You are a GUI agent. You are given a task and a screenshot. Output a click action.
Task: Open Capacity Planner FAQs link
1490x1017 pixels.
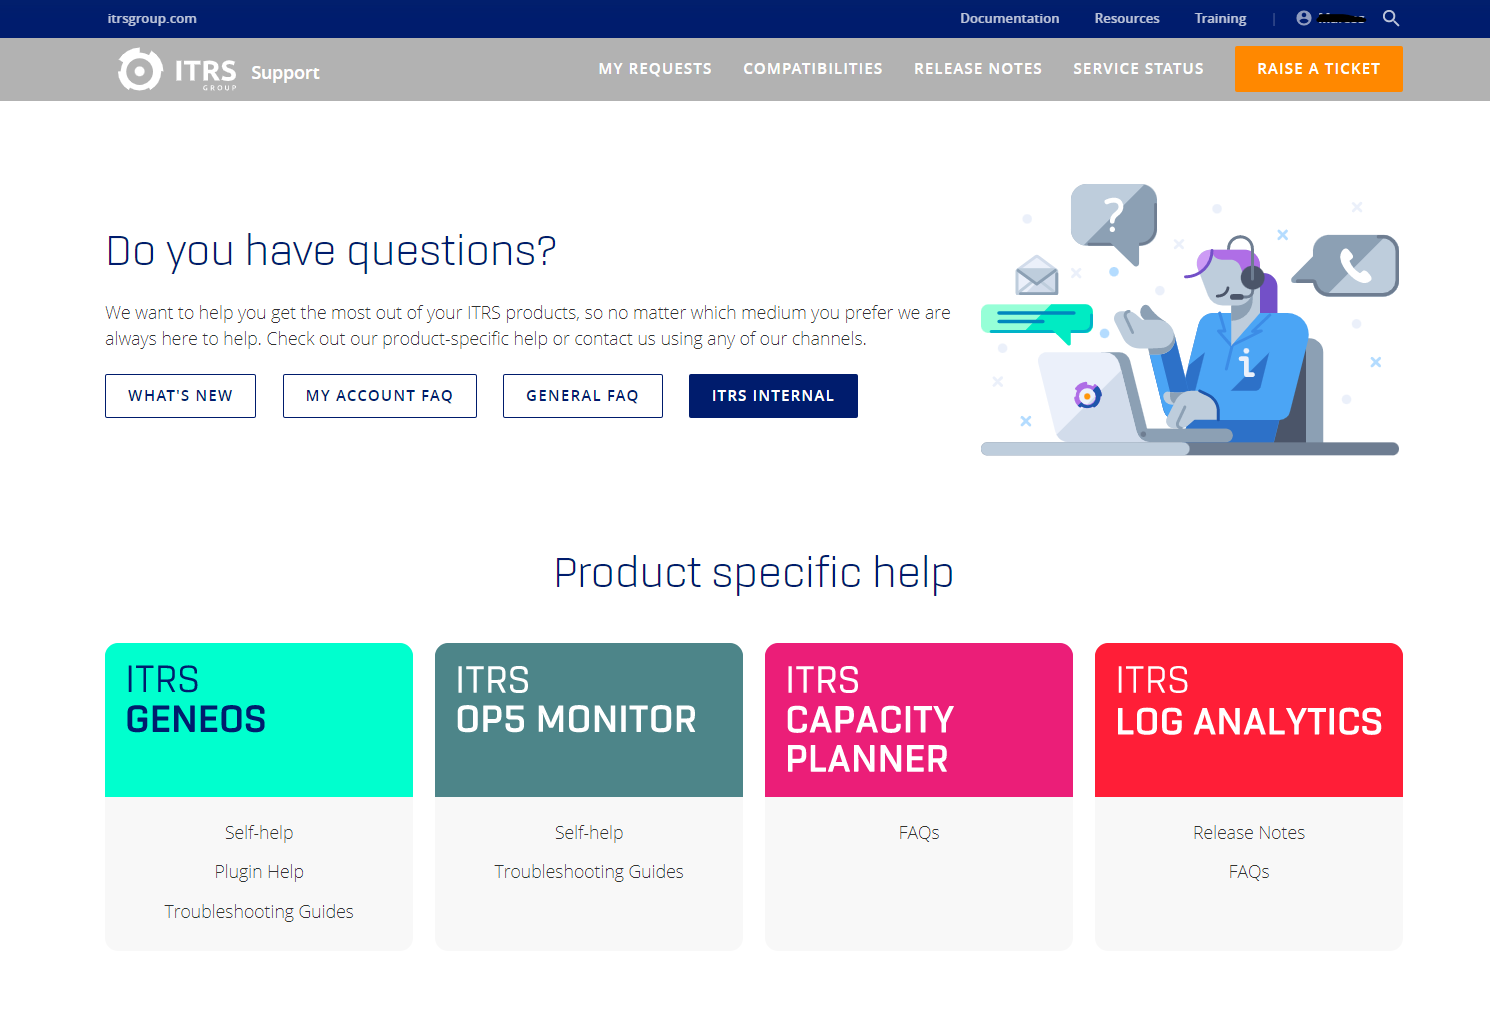[x=919, y=833]
